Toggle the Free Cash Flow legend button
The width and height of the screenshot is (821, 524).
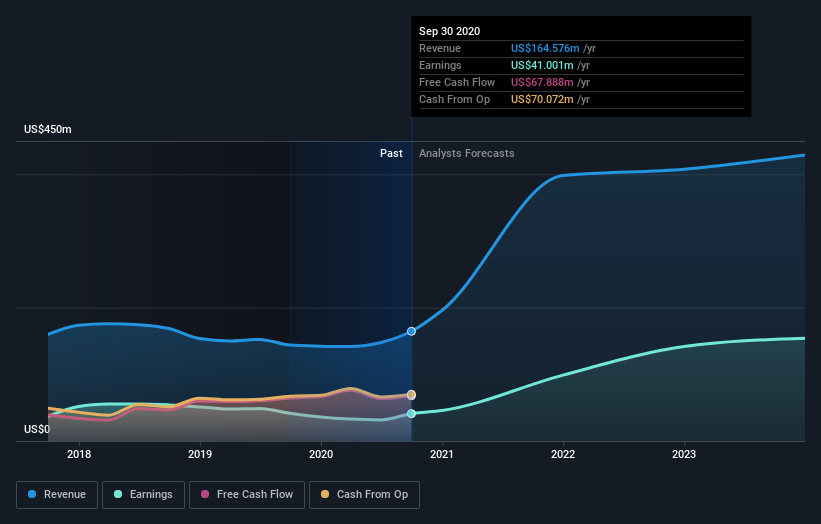tap(247, 495)
